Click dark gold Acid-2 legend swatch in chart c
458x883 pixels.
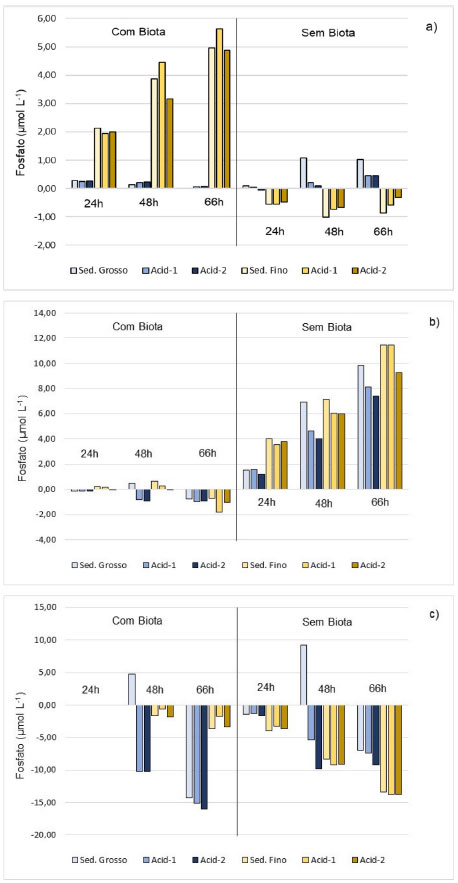click(355, 860)
